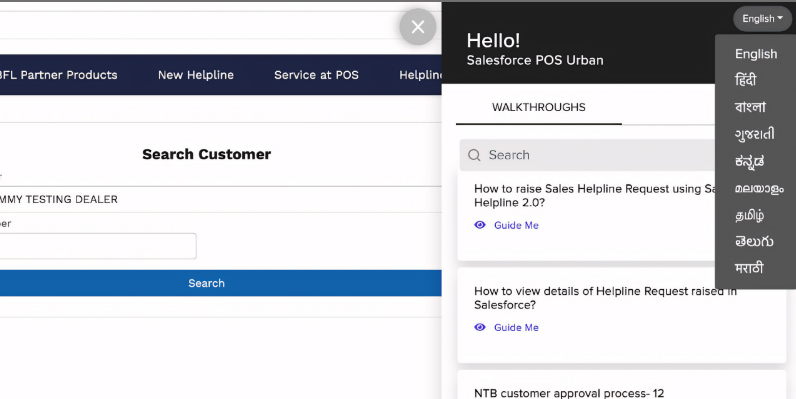Open the New Helpline nav item
The width and height of the screenshot is (796, 399).
pyautogui.click(x=196, y=75)
